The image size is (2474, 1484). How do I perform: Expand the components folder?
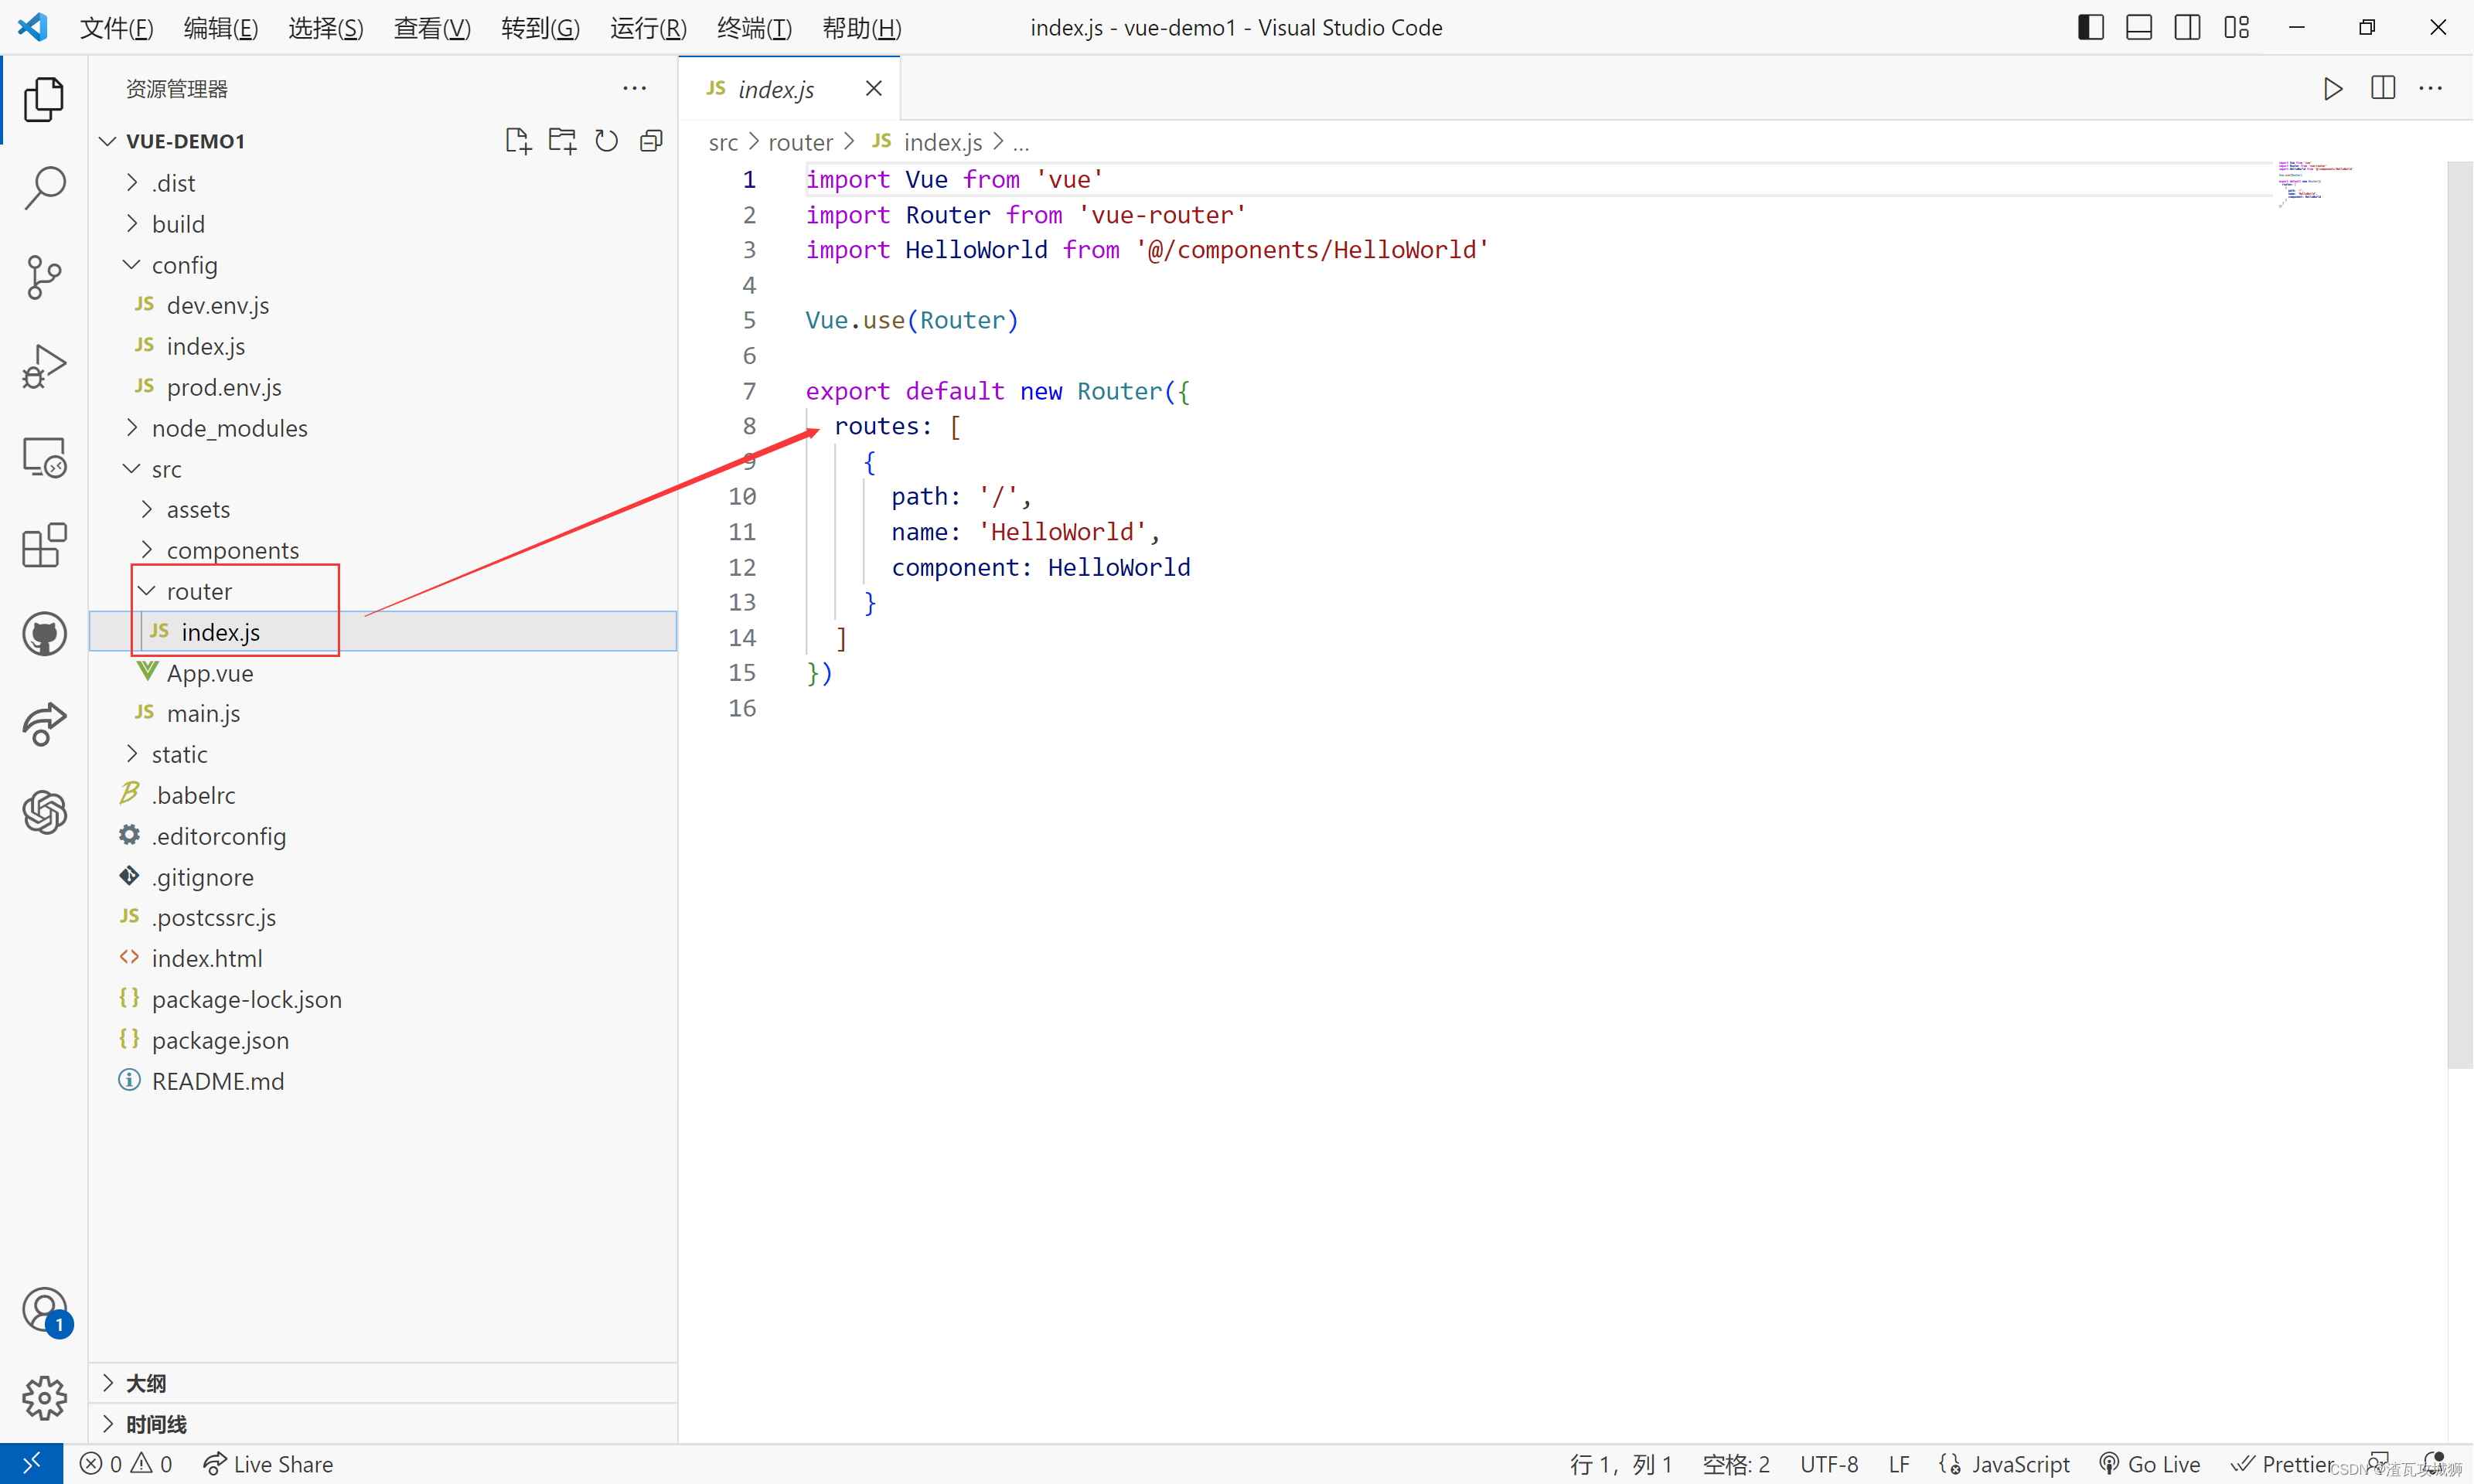(383, 550)
